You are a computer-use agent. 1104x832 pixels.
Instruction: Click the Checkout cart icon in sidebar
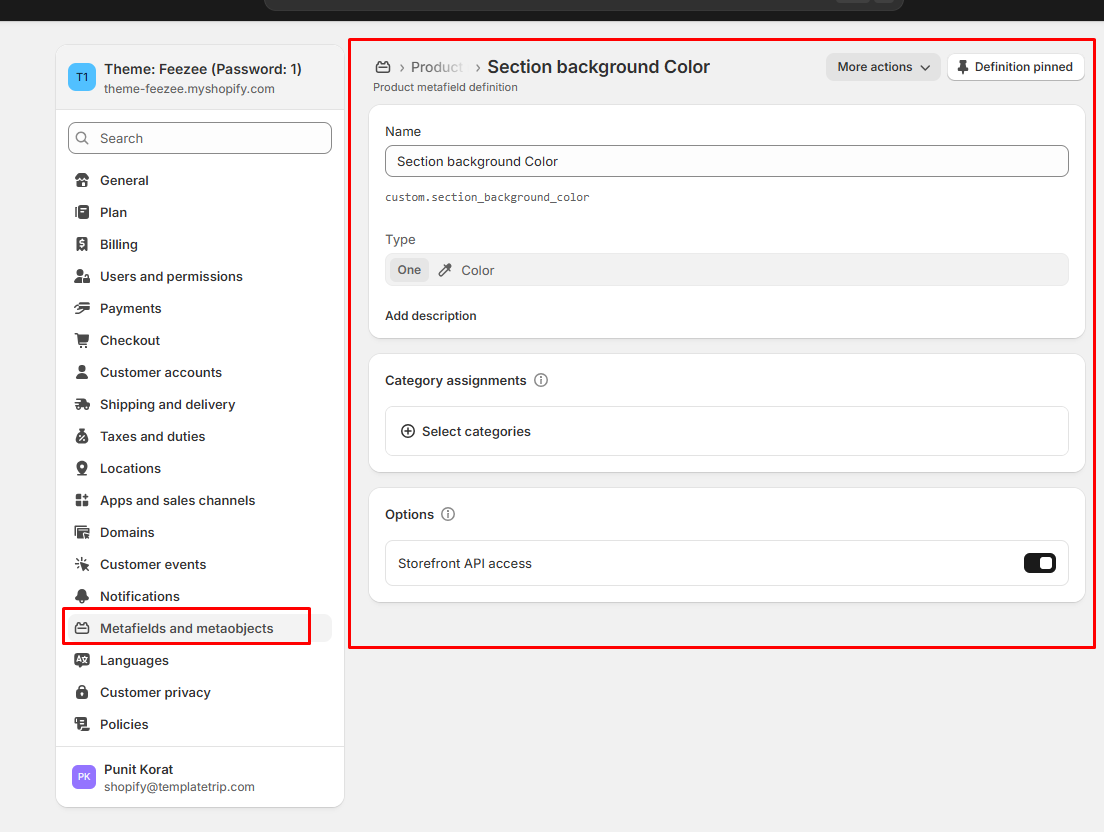coord(82,340)
